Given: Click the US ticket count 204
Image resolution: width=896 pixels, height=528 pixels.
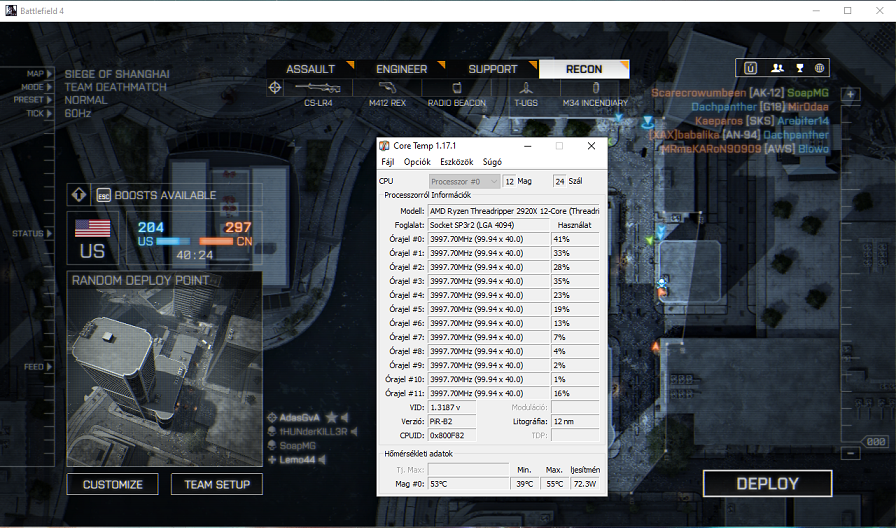Looking at the screenshot, I should point(151,227).
